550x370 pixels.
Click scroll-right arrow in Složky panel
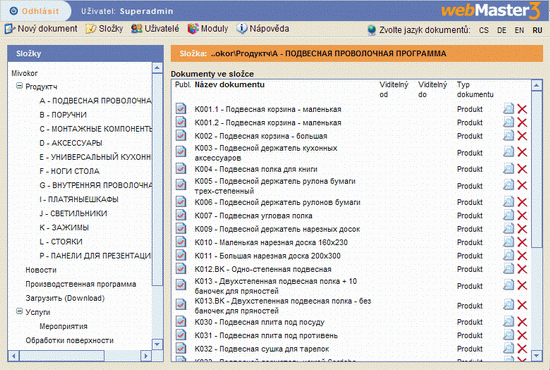coord(146,356)
